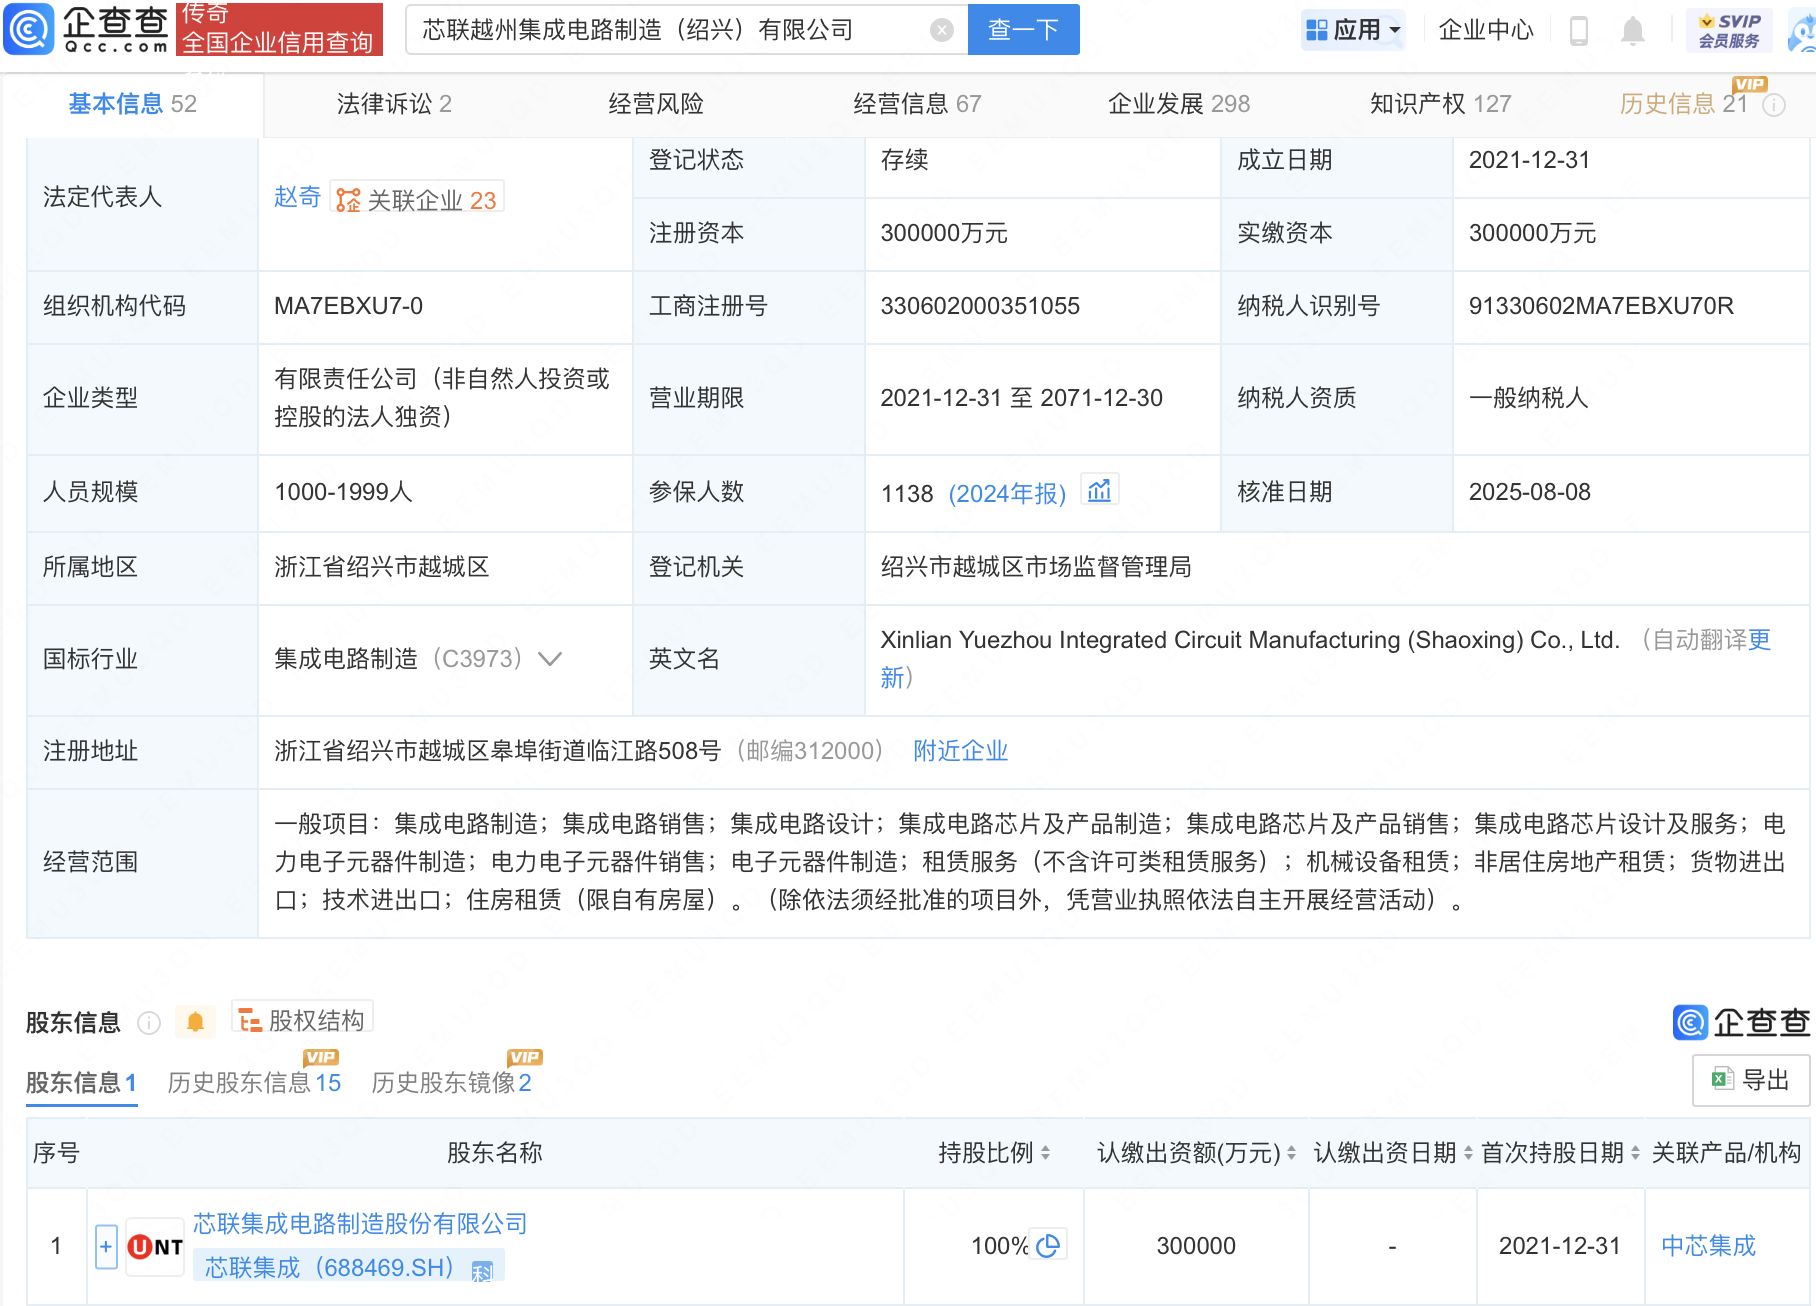The height and width of the screenshot is (1306, 1816).
Task: Switch to the 经营风险 tab
Action: coord(656,104)
